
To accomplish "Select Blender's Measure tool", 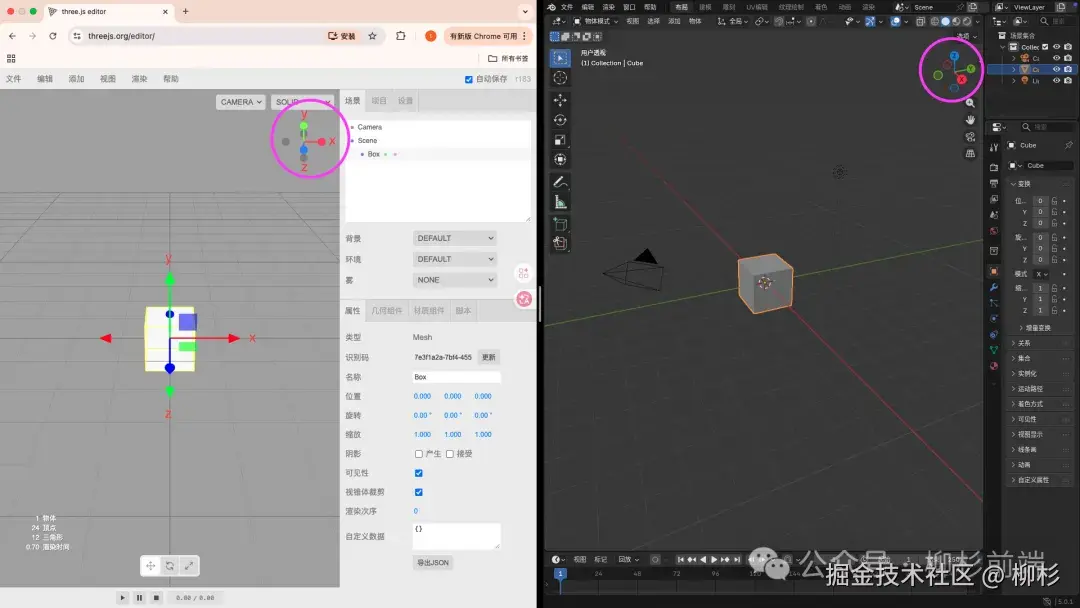I will point(560,202).
